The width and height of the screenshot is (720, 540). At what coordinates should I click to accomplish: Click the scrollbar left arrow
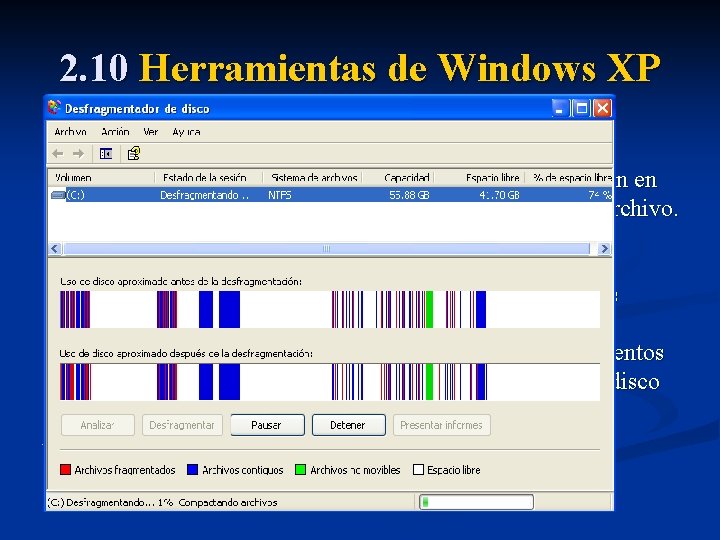click(55, 249)
